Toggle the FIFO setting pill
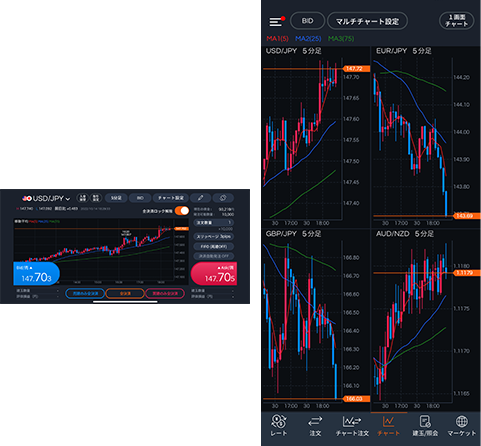Viewport: 481px width, 446px height. click(214, 247)
